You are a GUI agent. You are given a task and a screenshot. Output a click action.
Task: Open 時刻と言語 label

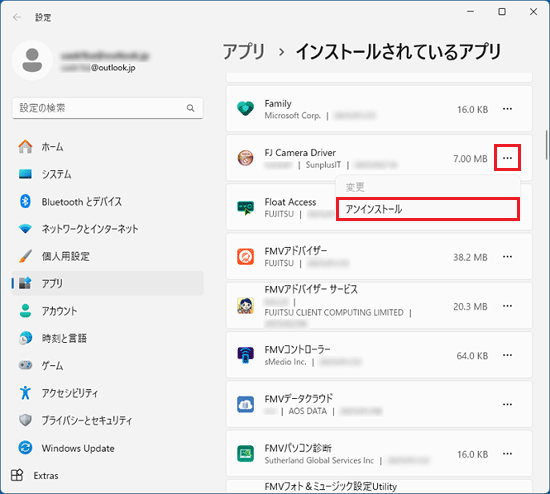[64, 338]
